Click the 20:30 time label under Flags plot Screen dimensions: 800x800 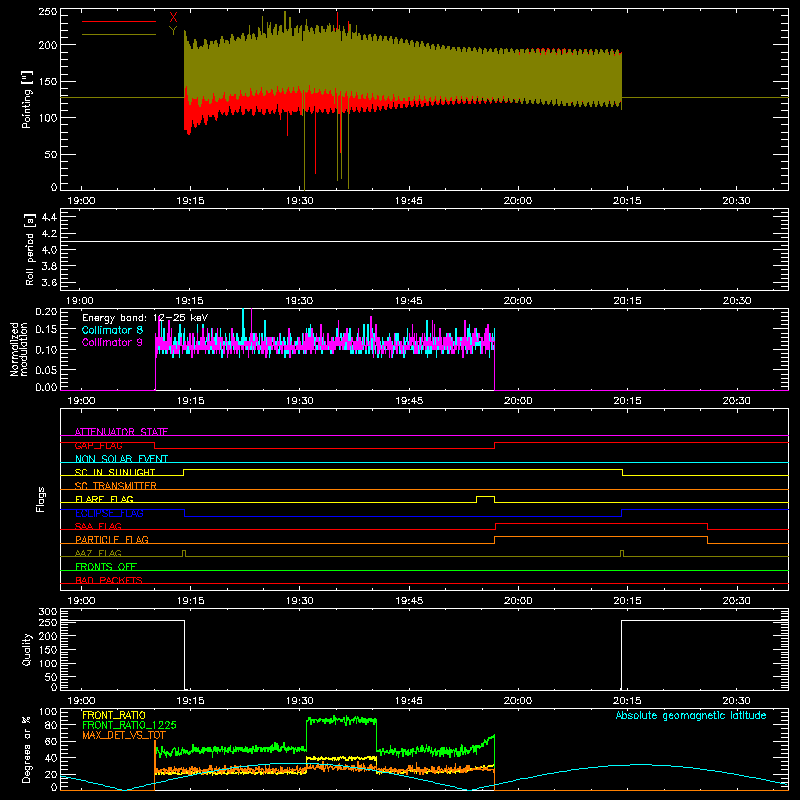736,601
